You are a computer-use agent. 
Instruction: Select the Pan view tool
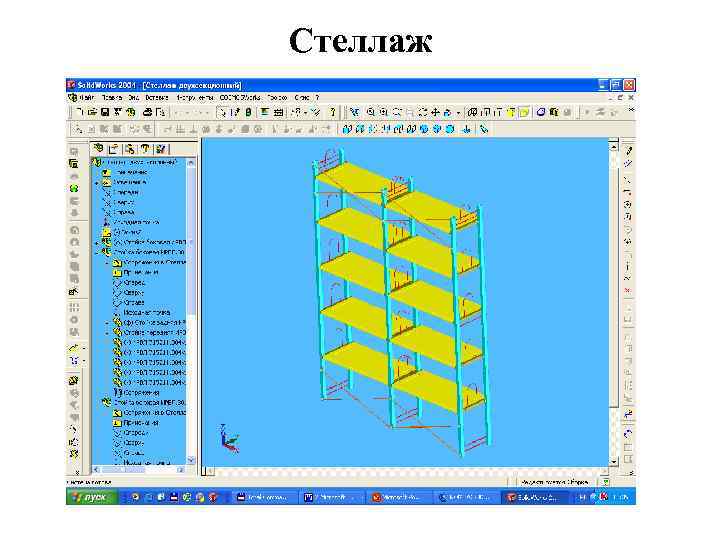tap(435, 112)
